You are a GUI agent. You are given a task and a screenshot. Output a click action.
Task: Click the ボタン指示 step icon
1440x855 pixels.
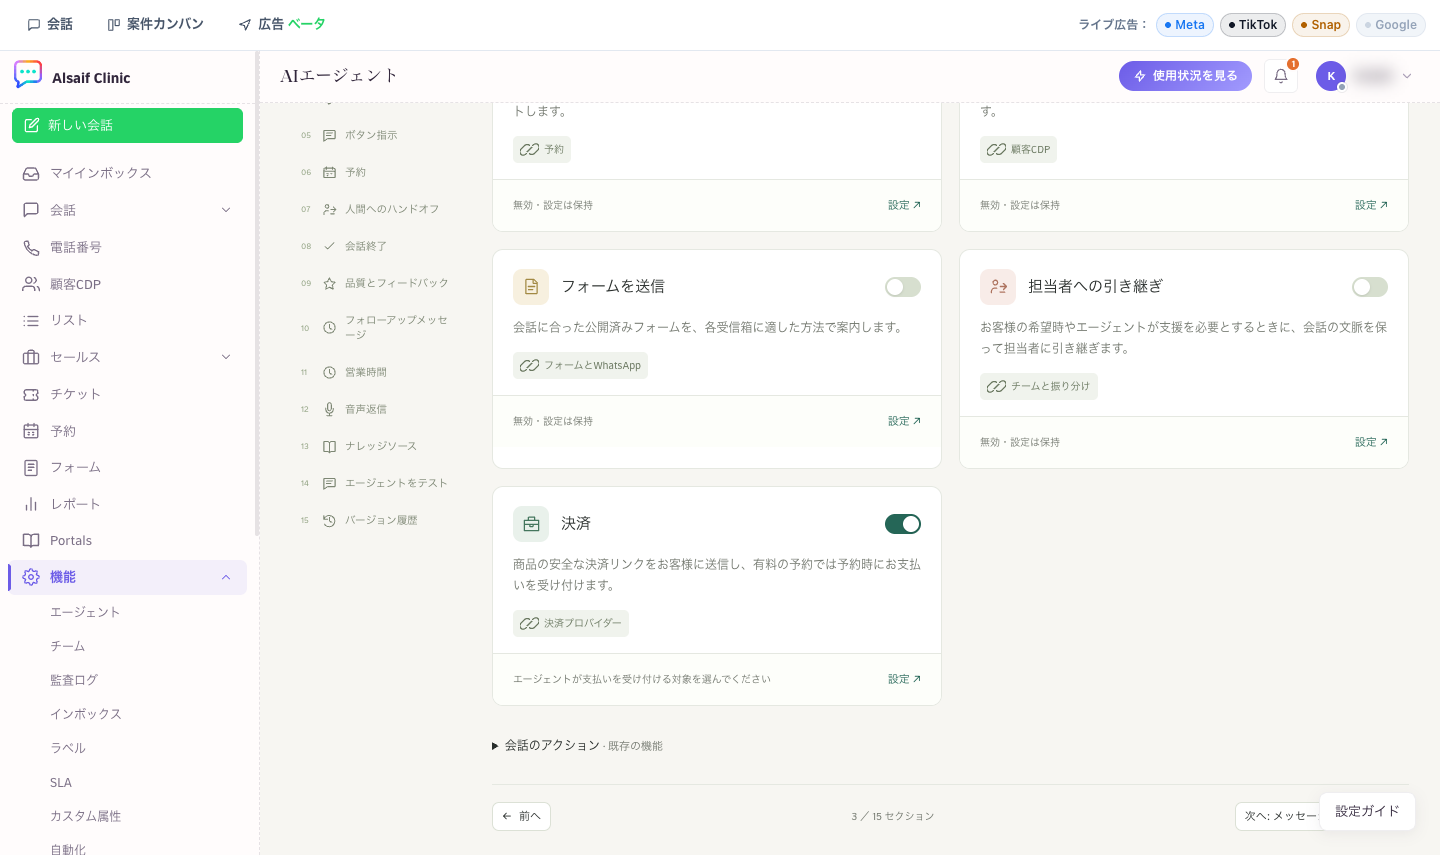tap(329, 135)
